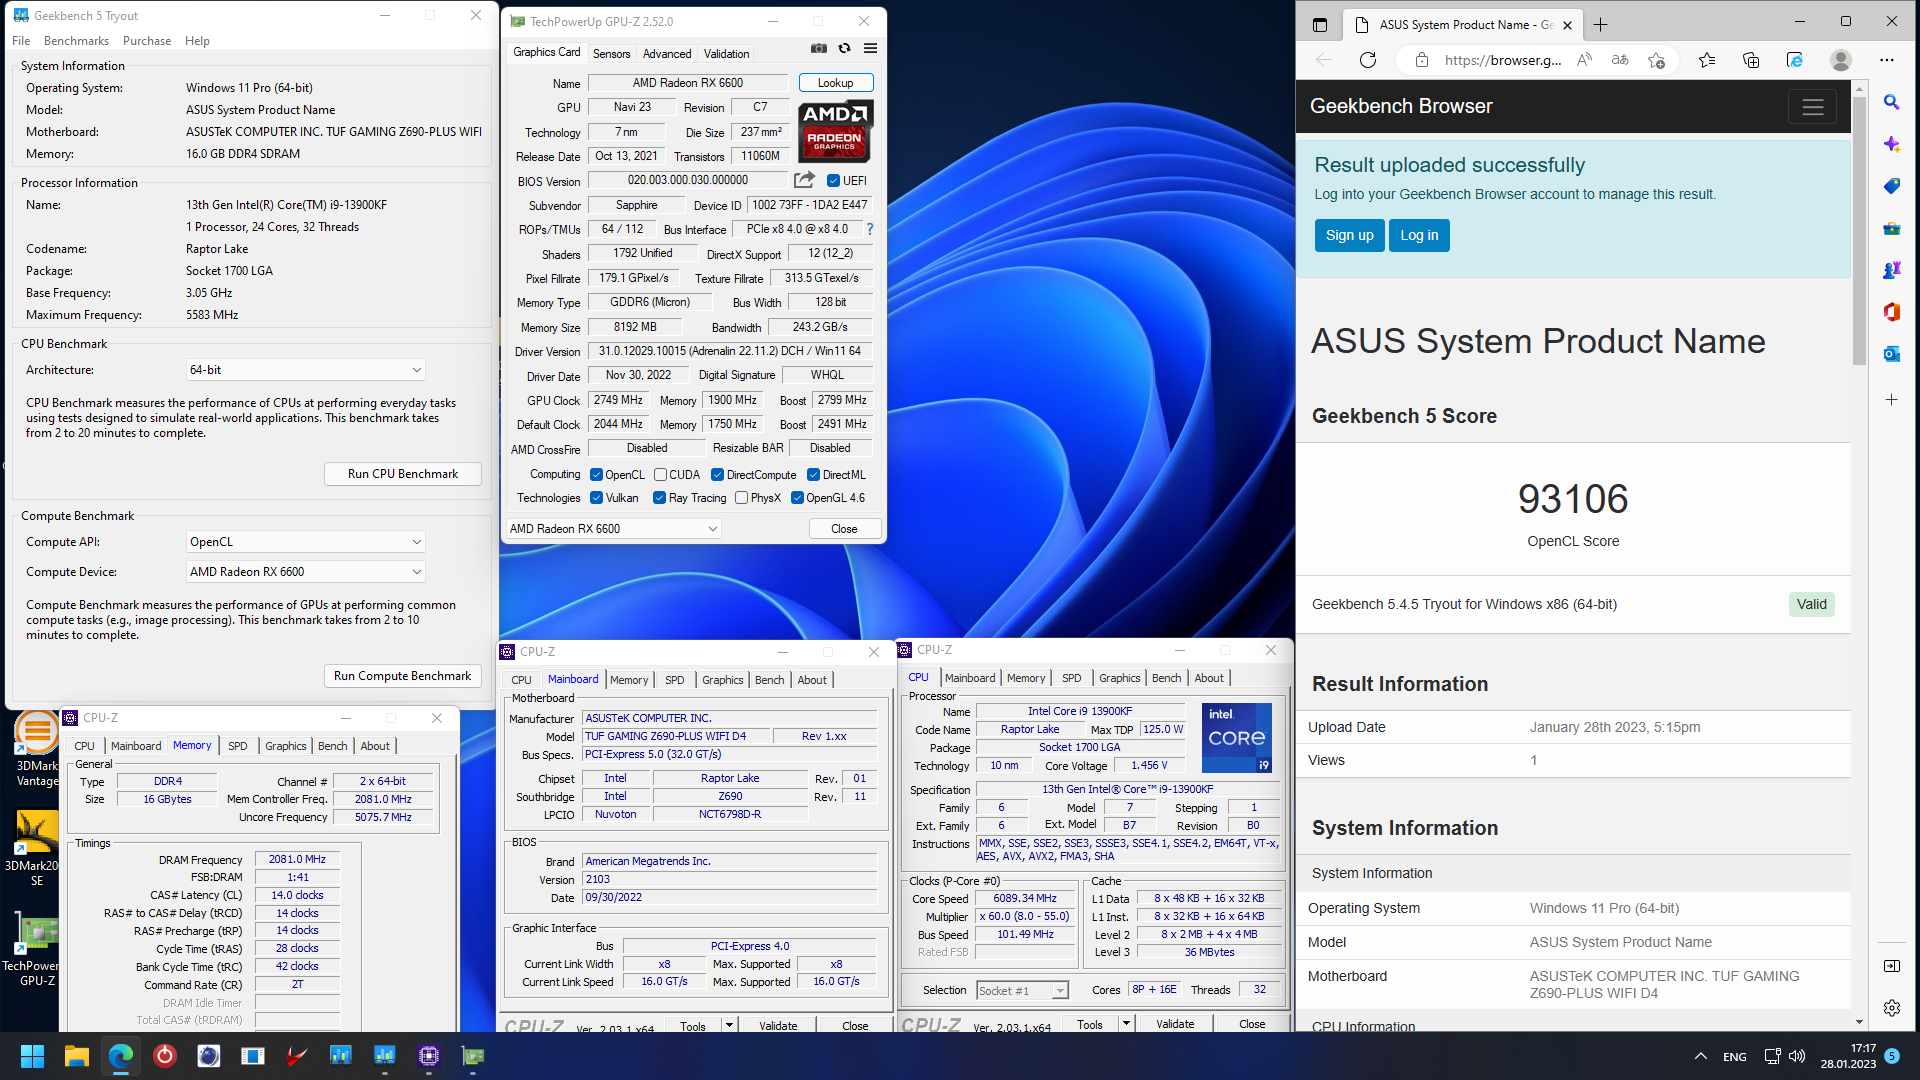This screenshot has width=1920, height=1080.
Task: Click the Run CPU Benchmark button
Action: (403, 474)
